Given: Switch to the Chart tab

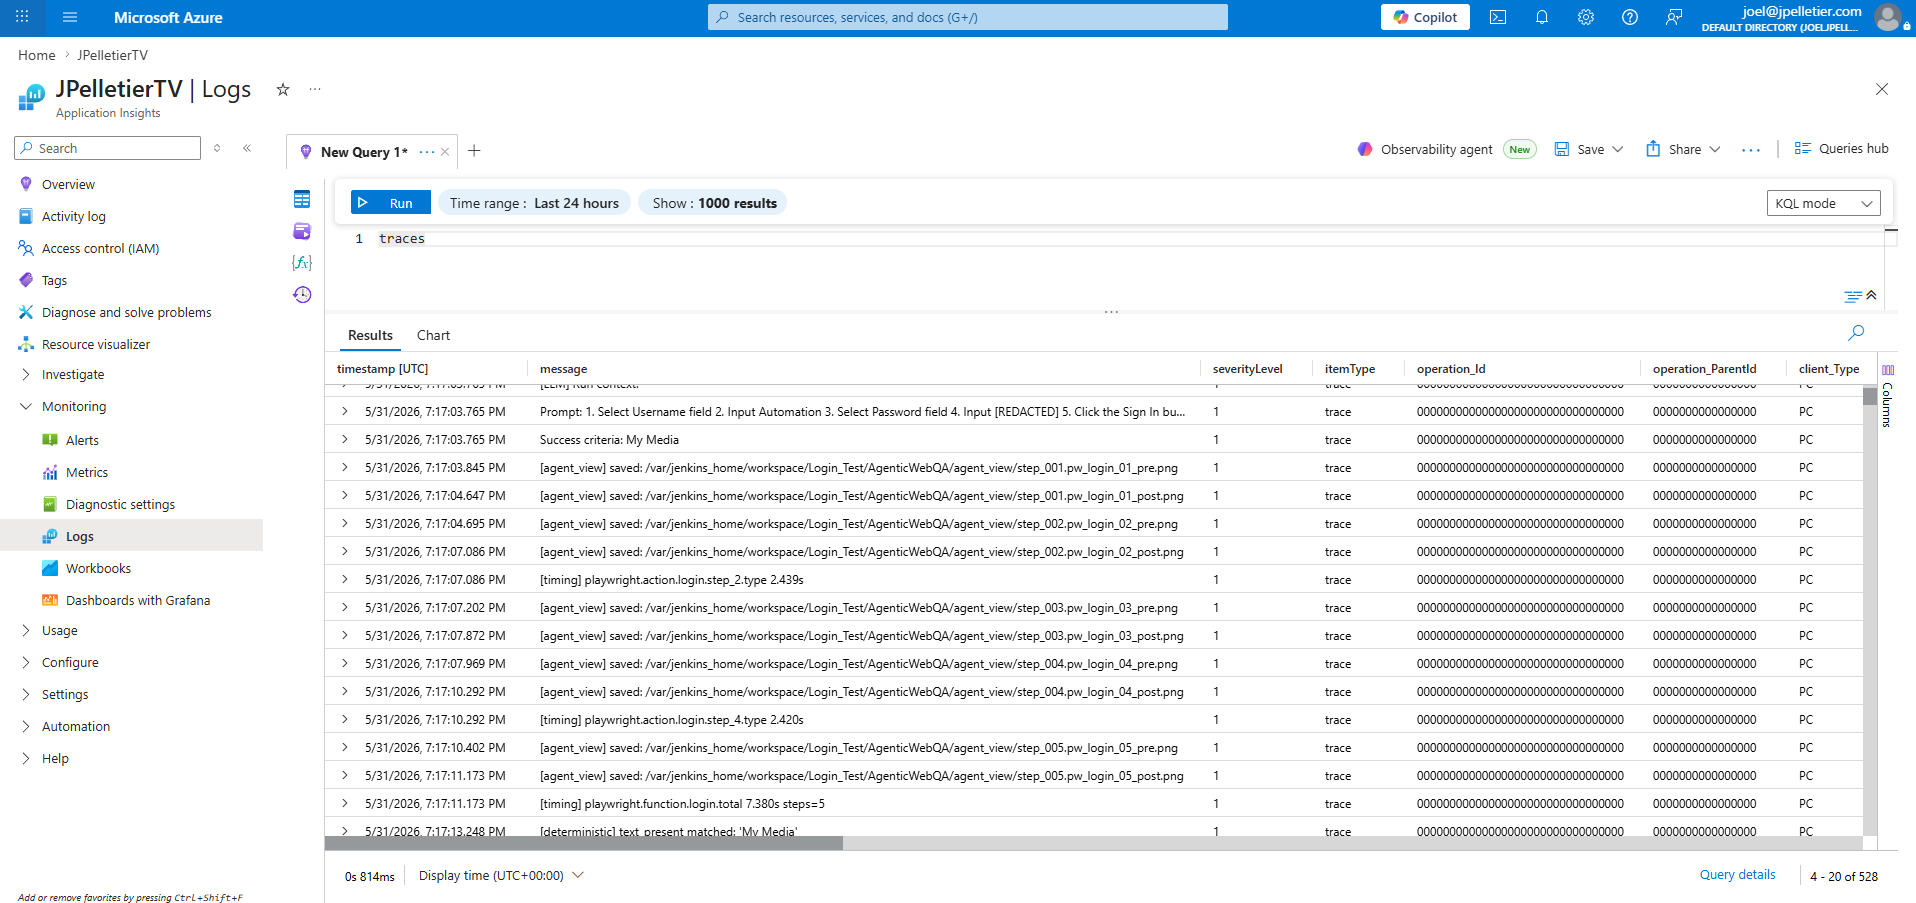Looking at the screenshot, I should pos(433,335).
